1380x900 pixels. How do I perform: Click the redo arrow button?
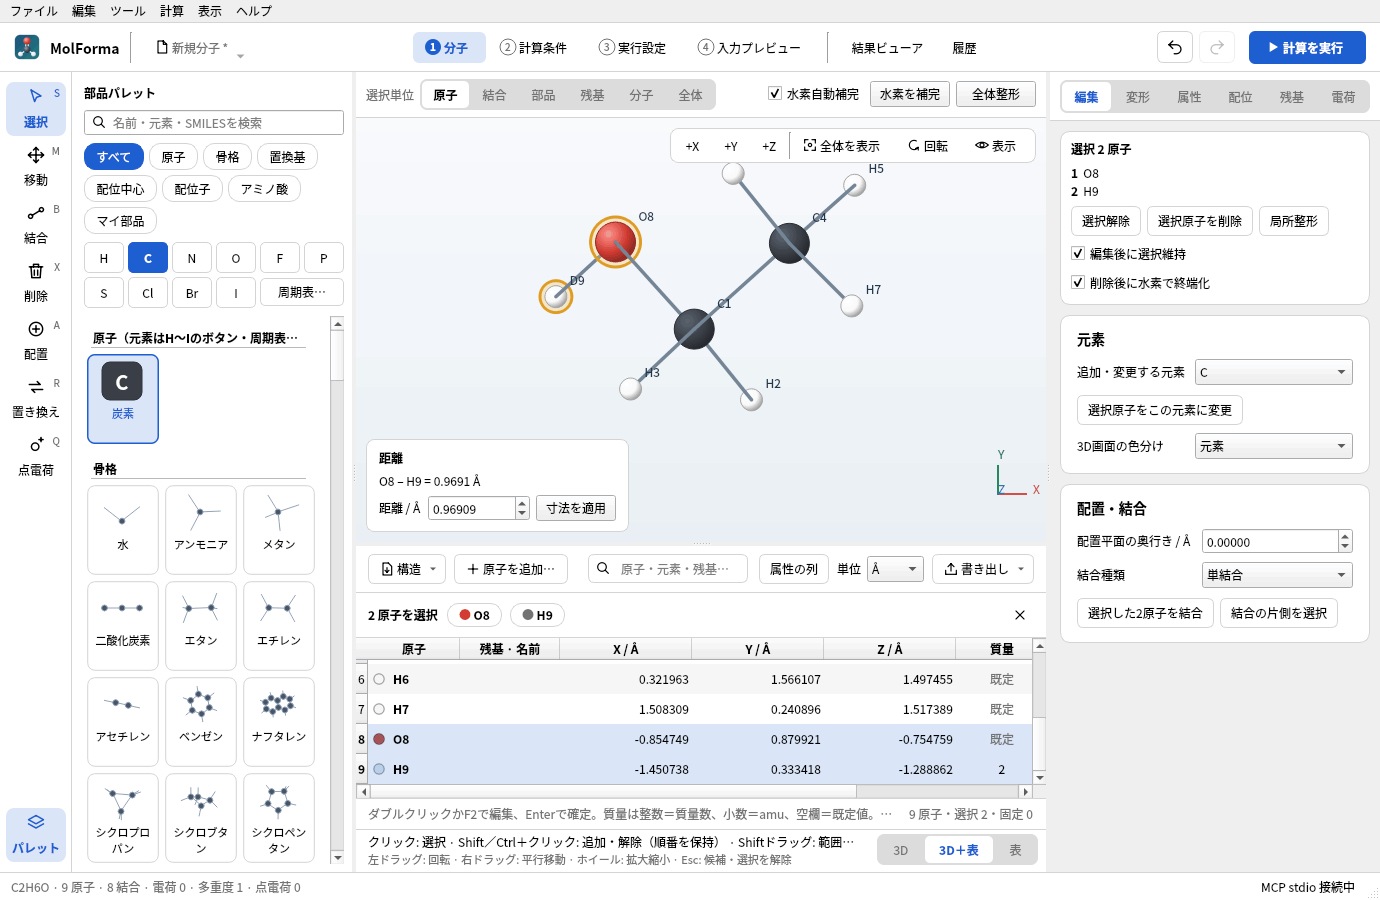point(1217,47)
